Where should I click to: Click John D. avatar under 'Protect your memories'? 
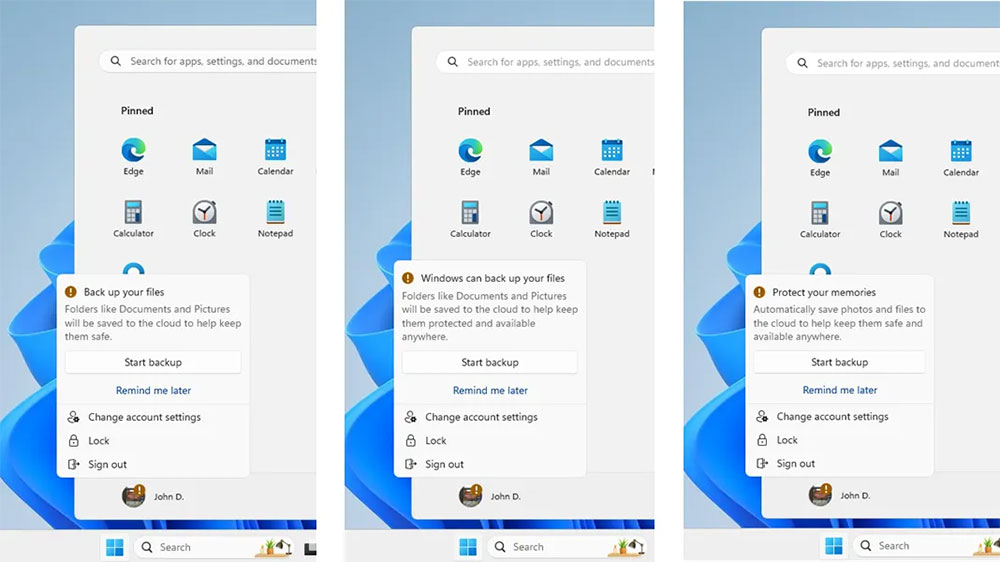click(x=820, y=494)
